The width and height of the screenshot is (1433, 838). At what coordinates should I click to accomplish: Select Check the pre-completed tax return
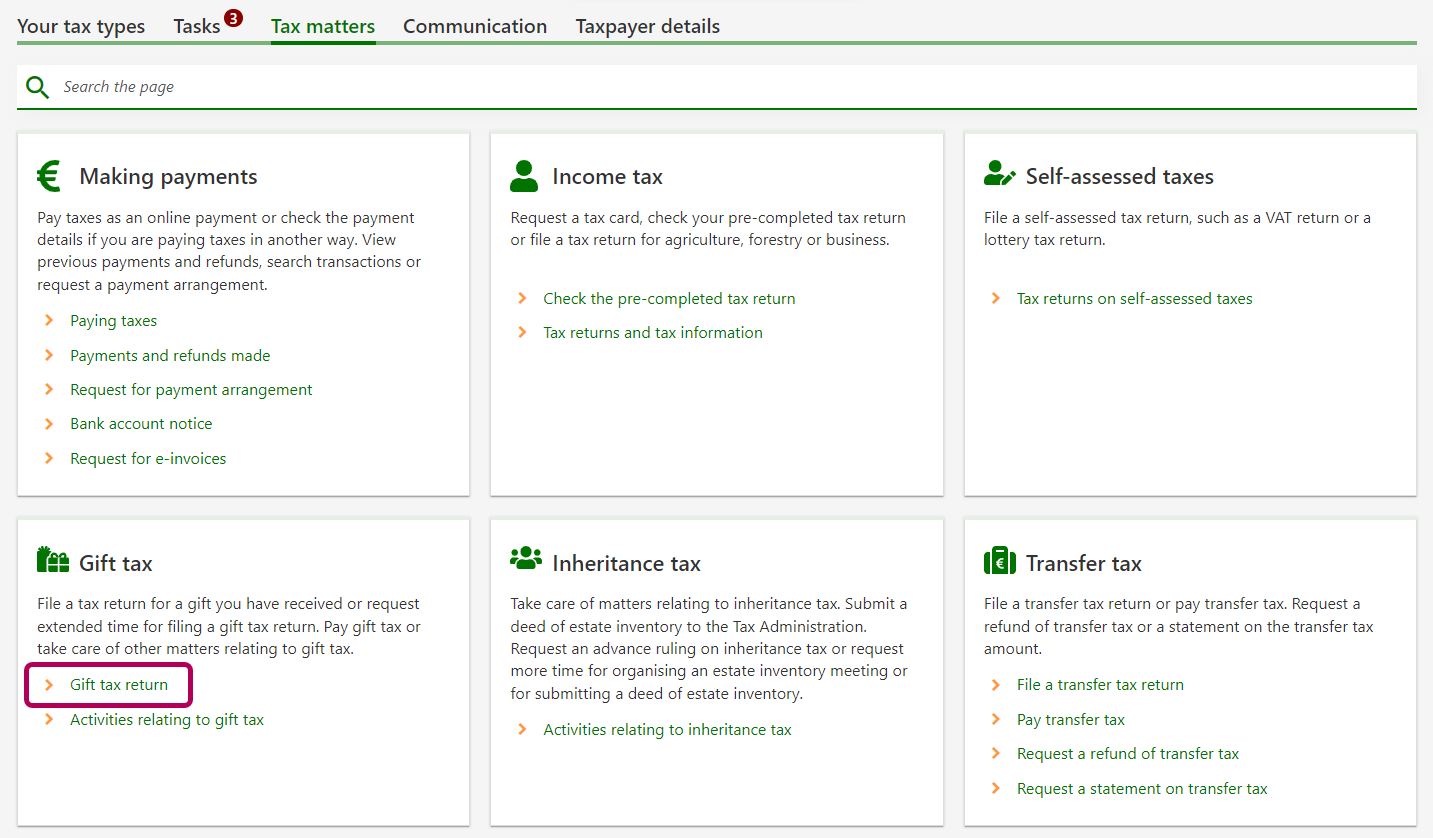tap(669, 299)
